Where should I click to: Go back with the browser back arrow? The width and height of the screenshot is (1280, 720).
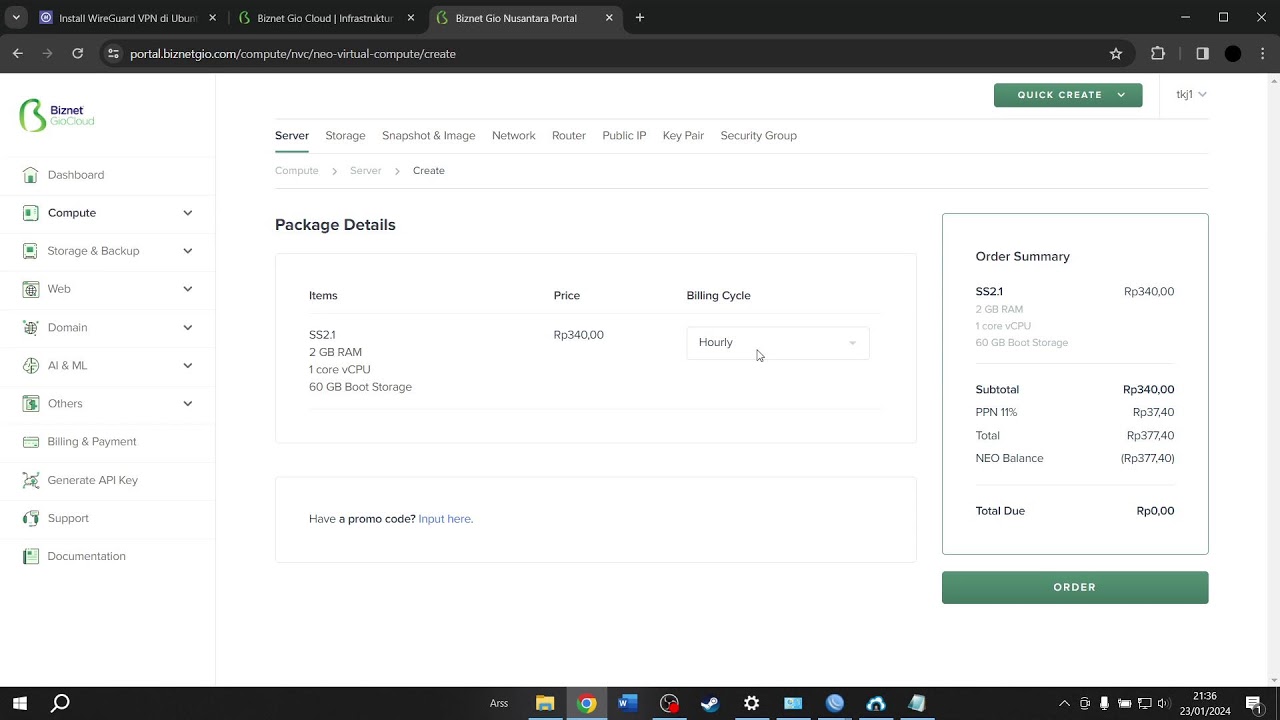pyautogui.click(x=18, y=54)
